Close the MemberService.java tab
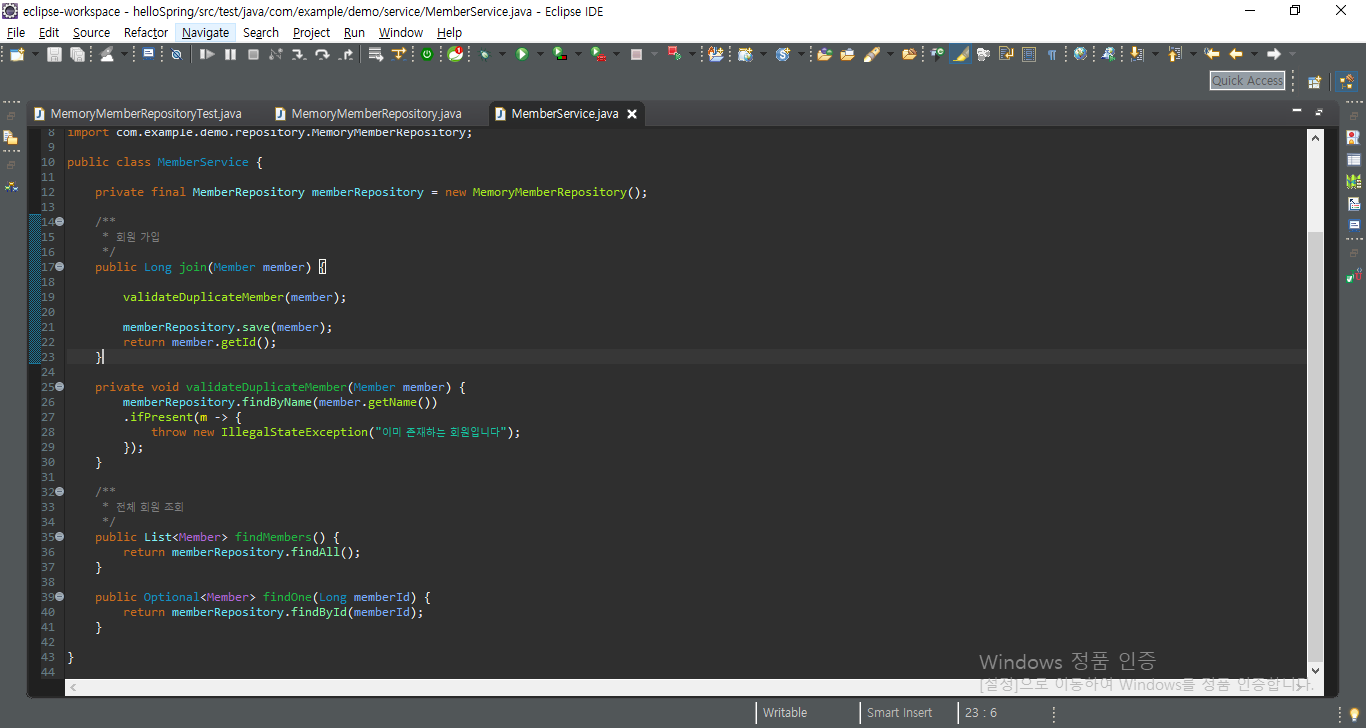The image size is (1366, 728). (x=632, y=114)
